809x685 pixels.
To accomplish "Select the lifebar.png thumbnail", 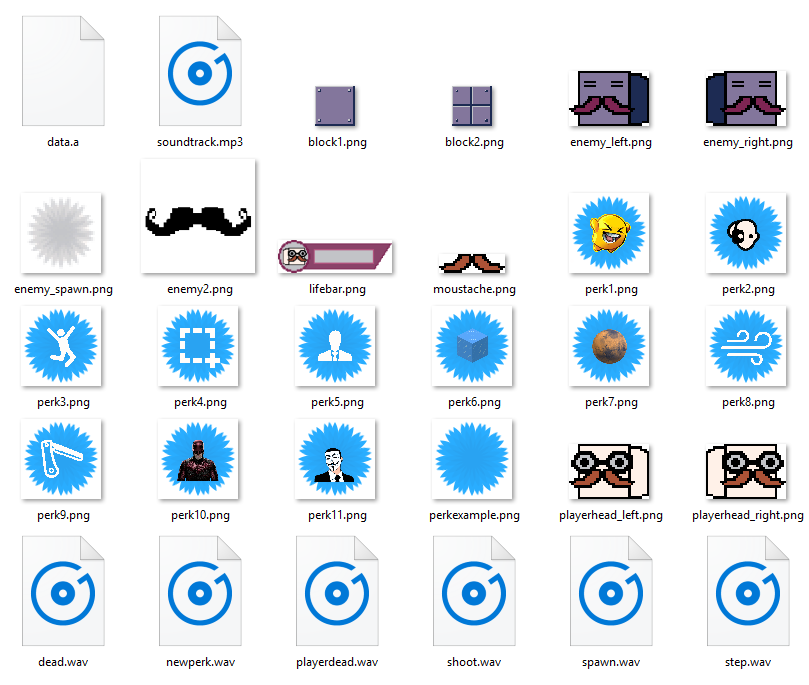I will [335, 256].
